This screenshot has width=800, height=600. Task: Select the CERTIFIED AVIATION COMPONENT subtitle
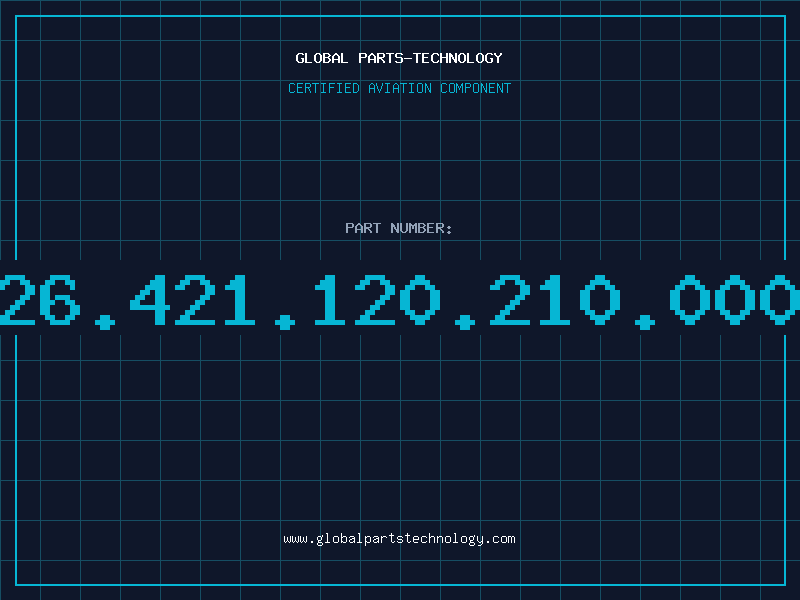click(x=399, y=88)
